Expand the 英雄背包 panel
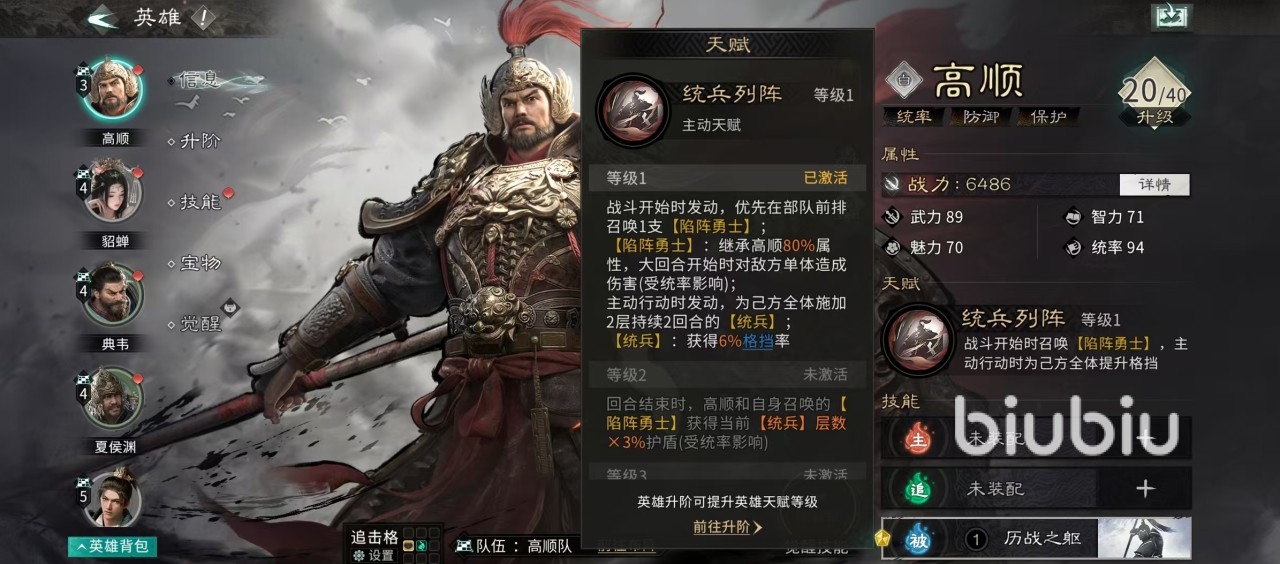Screen dimensions: 1280x564 coord(113,546)
